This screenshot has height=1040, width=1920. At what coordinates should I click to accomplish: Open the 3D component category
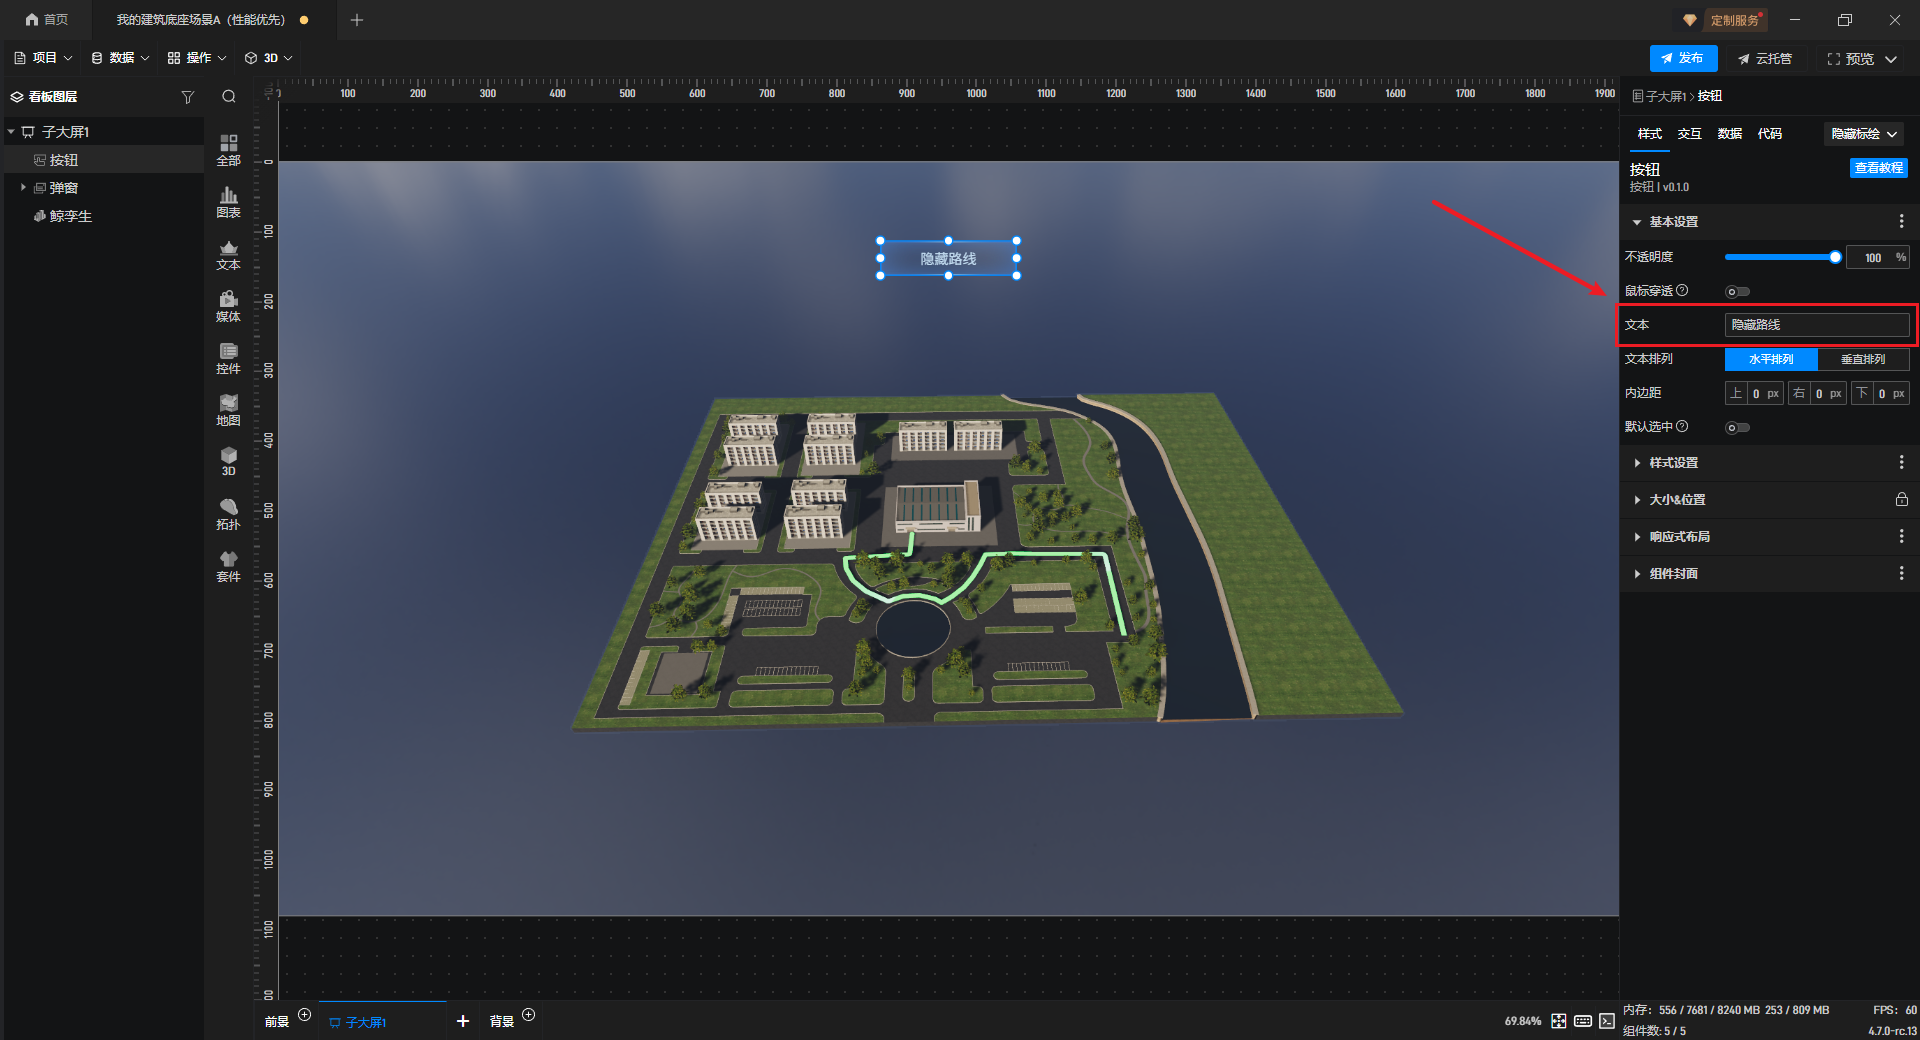(228, 461)
